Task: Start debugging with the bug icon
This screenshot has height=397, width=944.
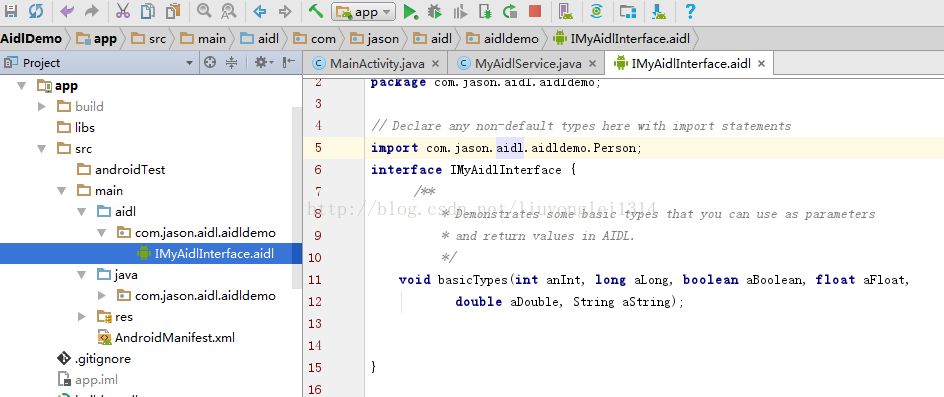Action: [x=434, y=11]
